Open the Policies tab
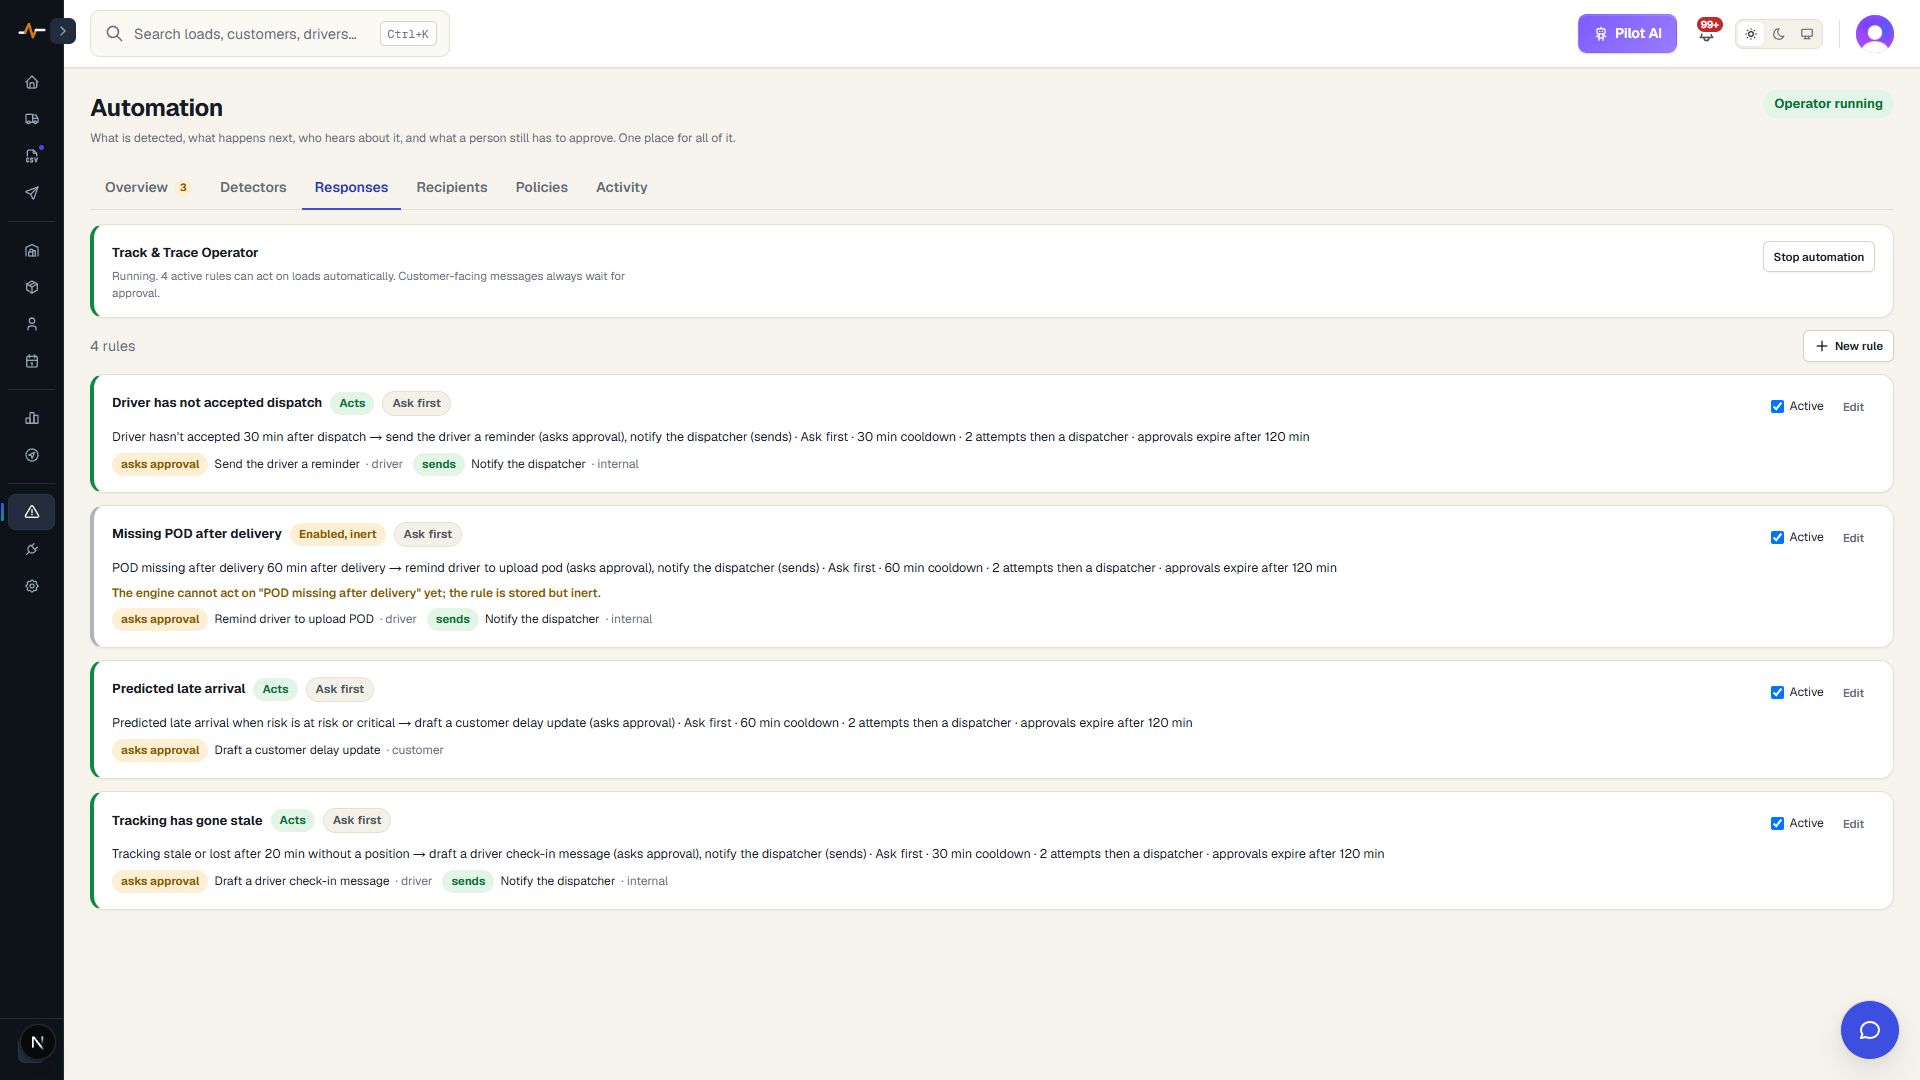The image size is (1920, 1080). 541,187
